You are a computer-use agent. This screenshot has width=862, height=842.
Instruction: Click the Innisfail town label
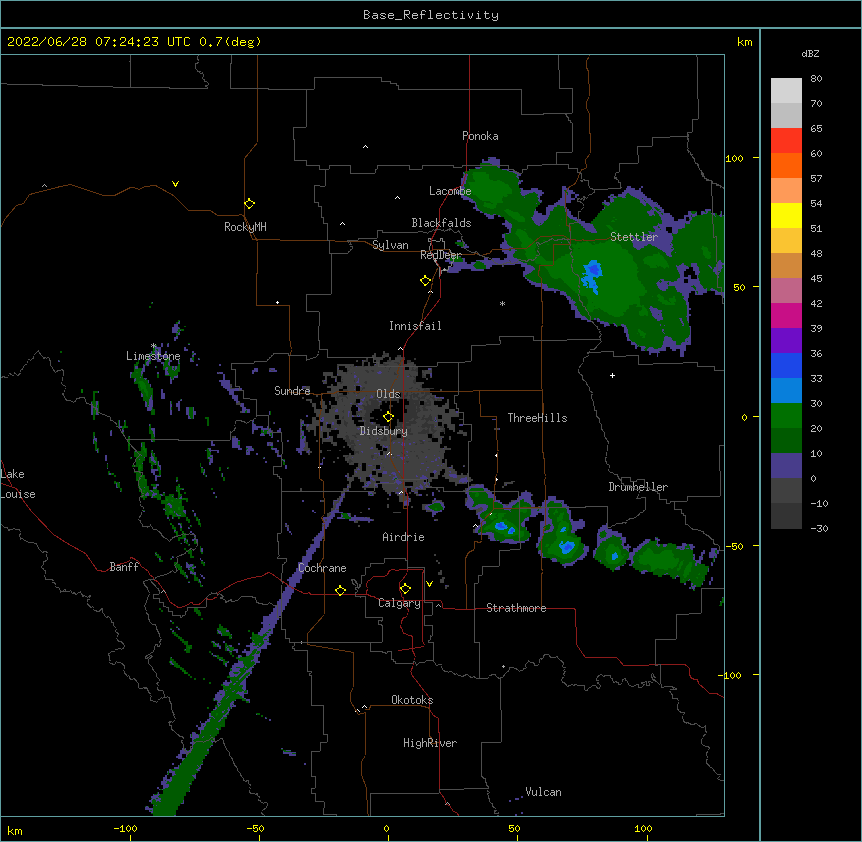coord(415,326)
